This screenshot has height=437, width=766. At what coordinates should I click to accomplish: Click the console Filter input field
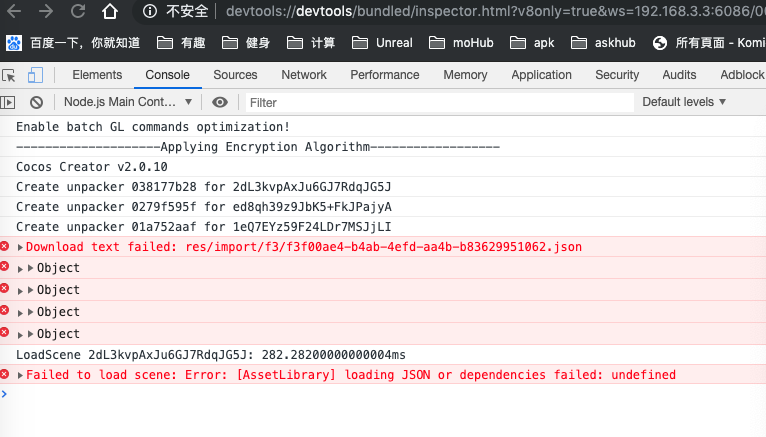click(x=438, y=102)
